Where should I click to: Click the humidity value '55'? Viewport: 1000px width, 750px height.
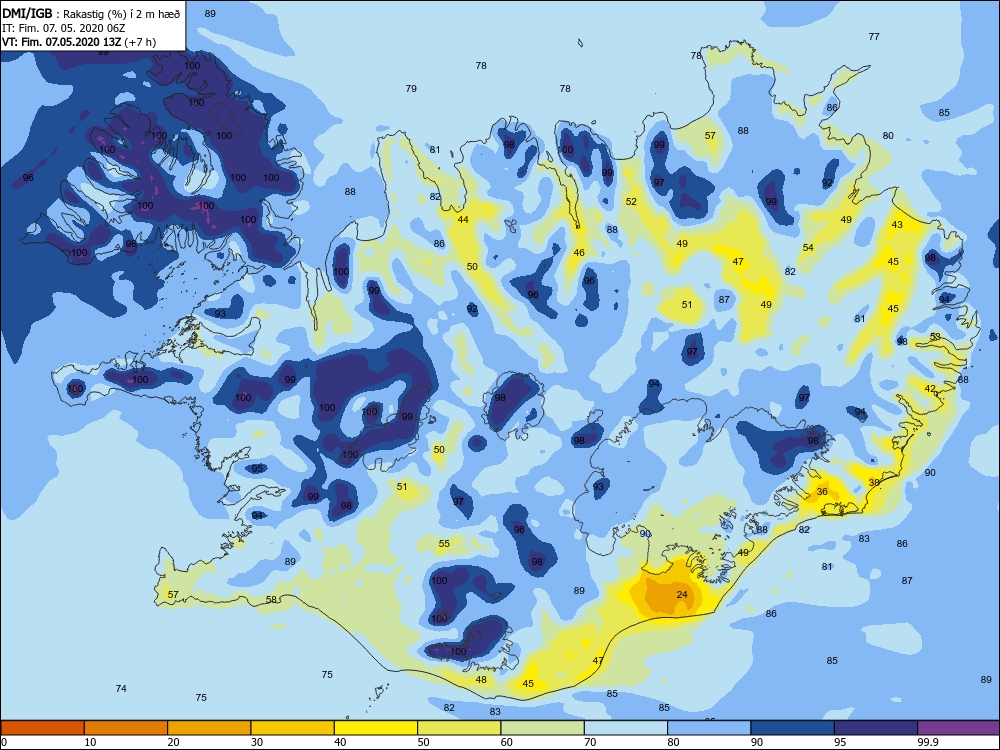[x=445, y=543]
